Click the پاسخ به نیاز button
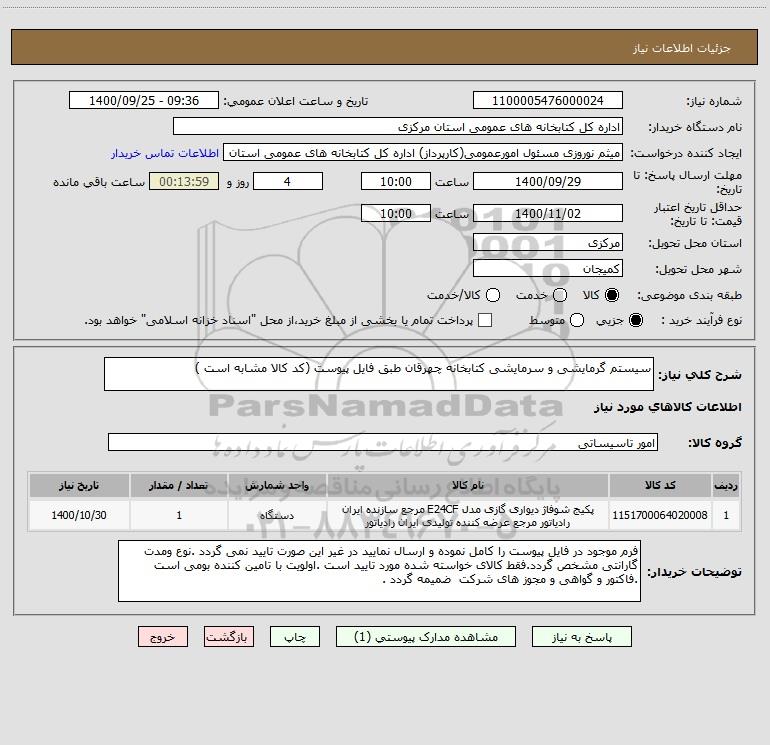770x745 pixels. (581, 637)
